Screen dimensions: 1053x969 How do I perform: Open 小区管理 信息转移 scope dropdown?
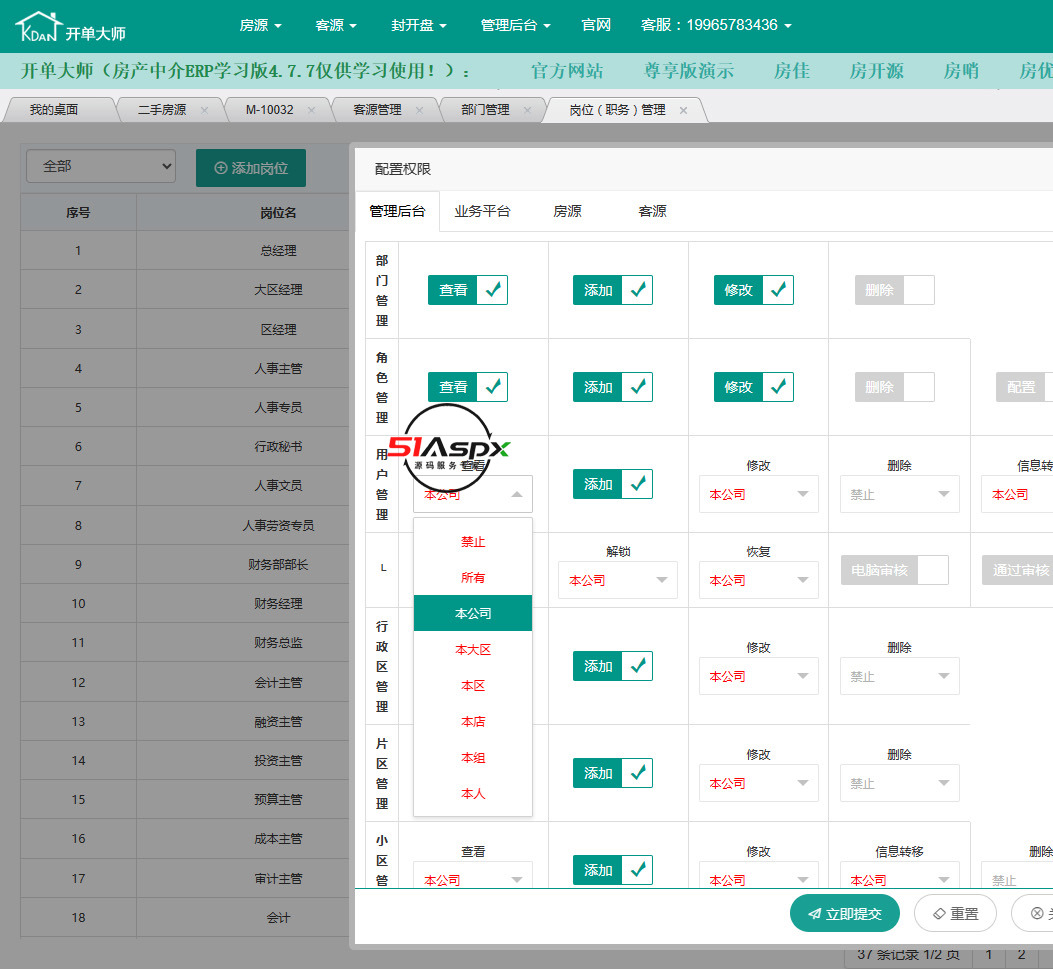click(x=899, y=874)
